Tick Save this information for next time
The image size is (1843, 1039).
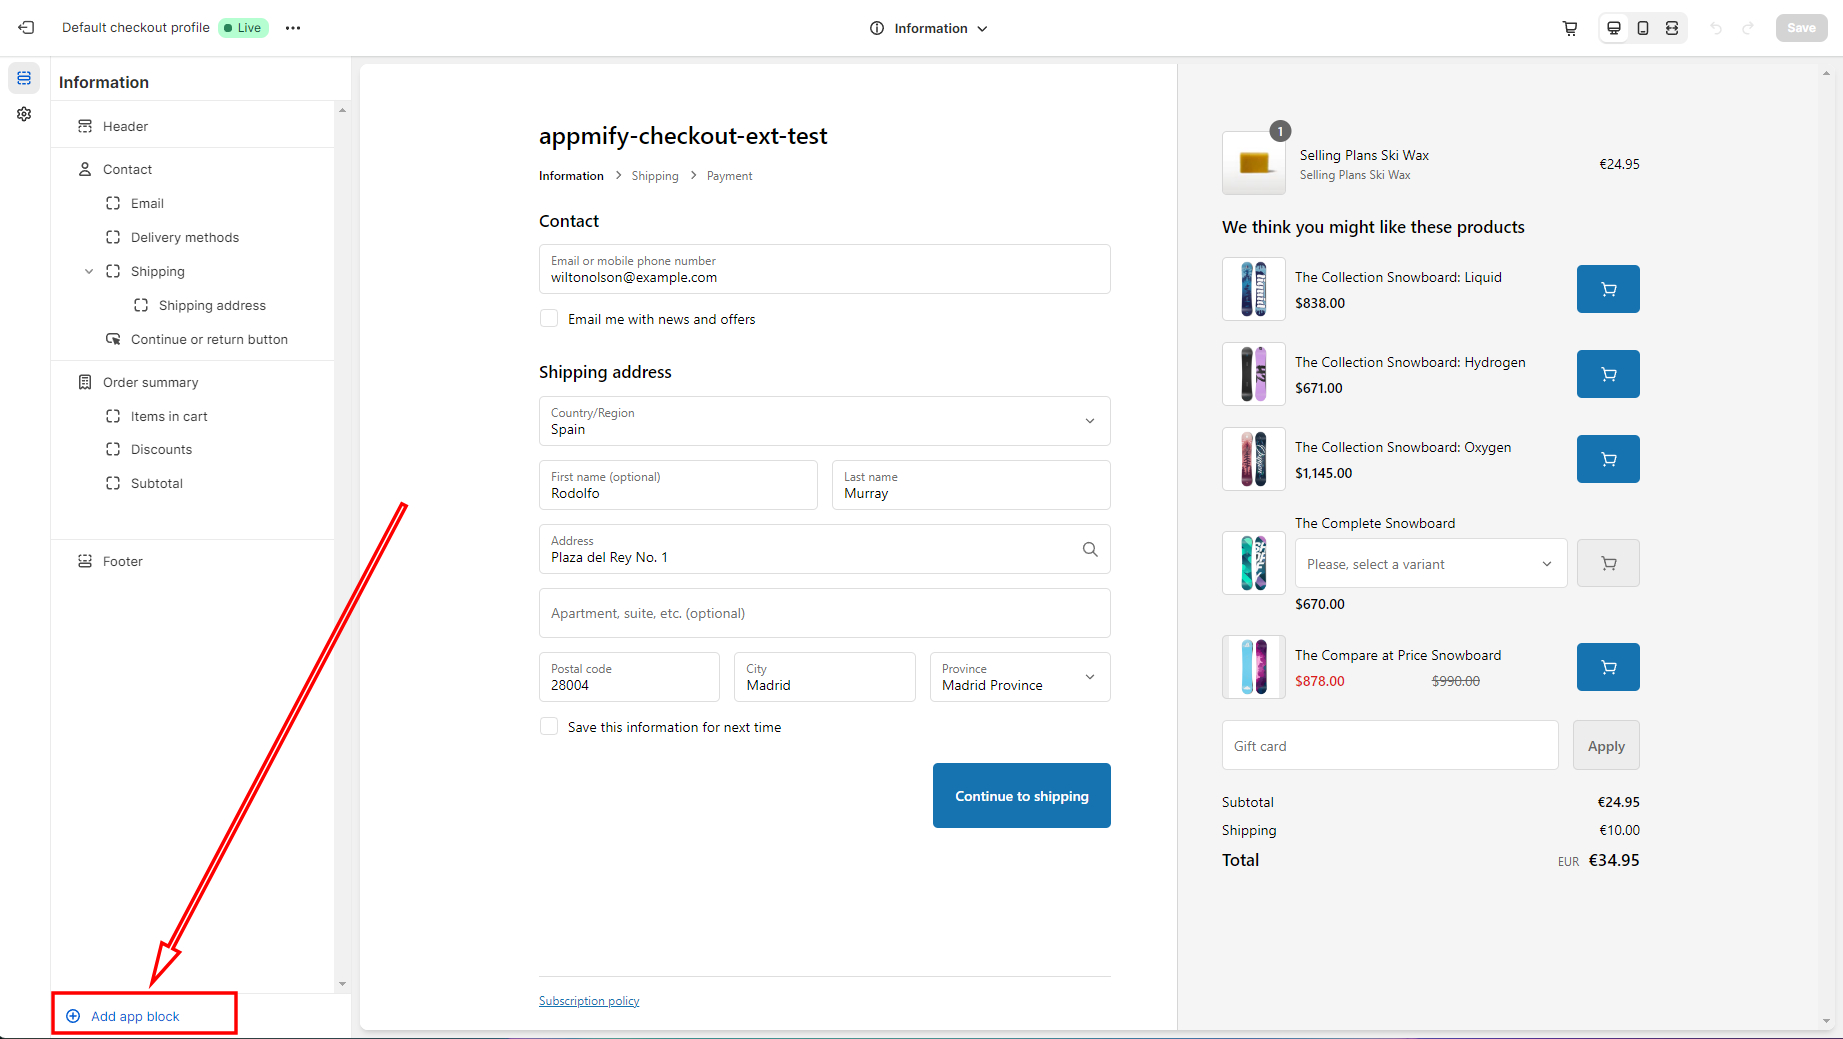click(549, 727)
